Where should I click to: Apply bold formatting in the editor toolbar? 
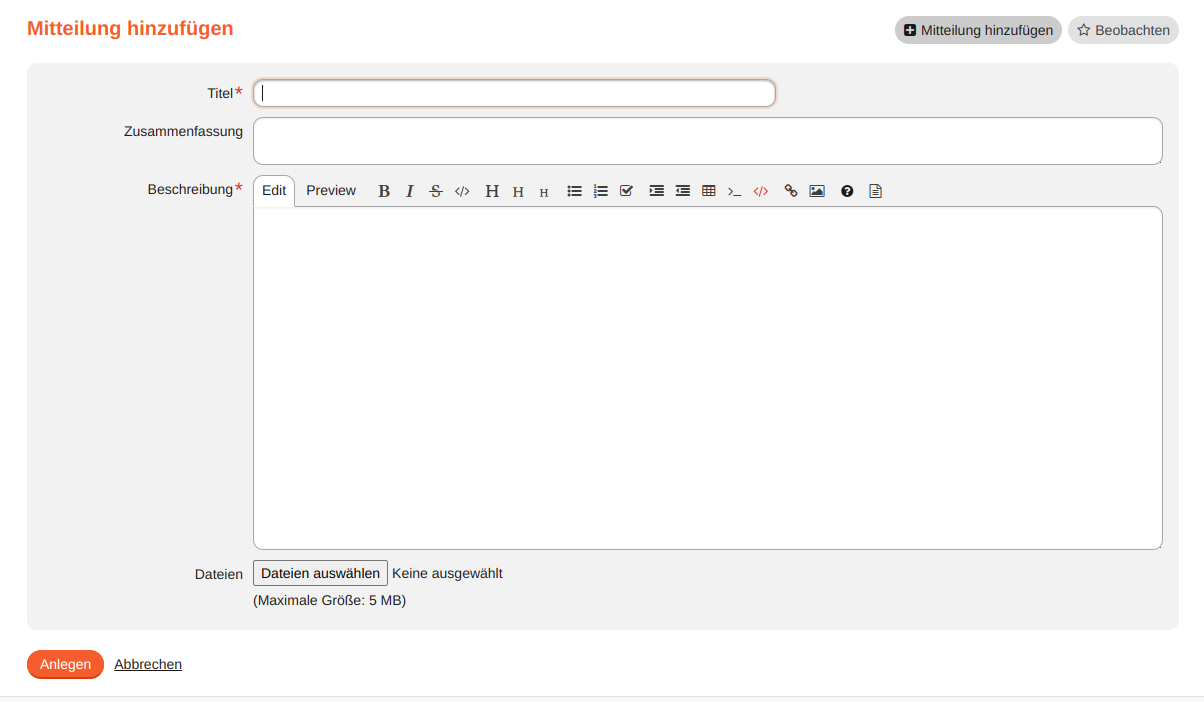tap(384, 191)
